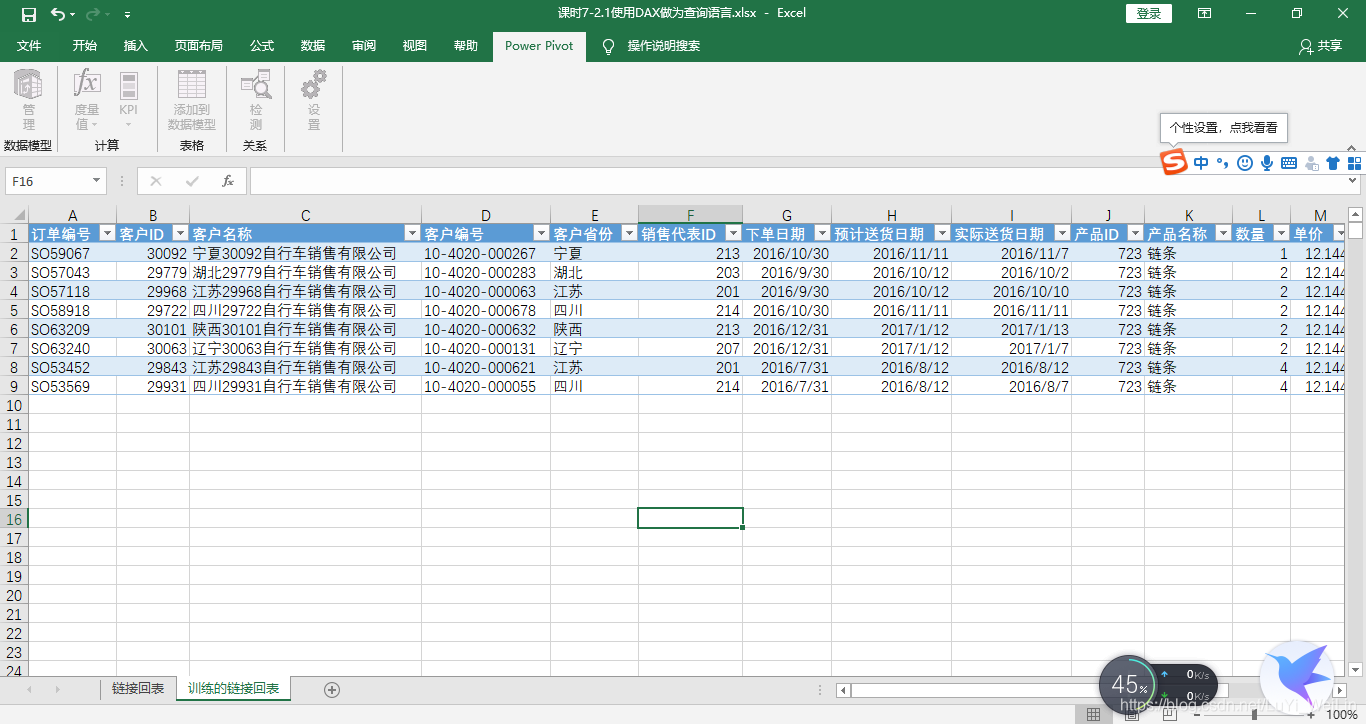Viewport: 1366px width, 724px height.
Task: Click the Sogou emoji smiley icon
Action: click(1245, 163)
